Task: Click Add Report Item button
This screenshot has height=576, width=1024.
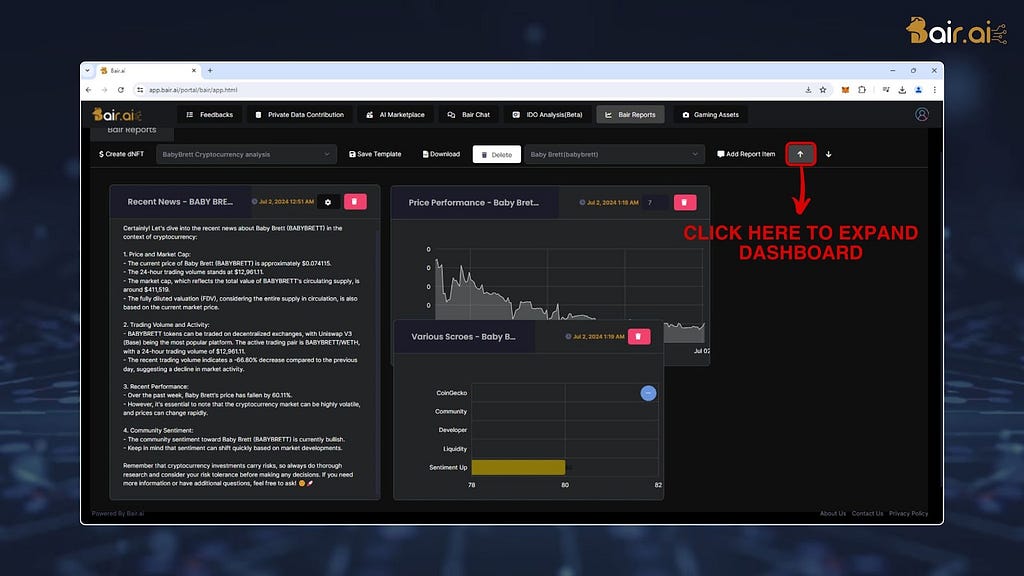Action: (x=746, y=154)
